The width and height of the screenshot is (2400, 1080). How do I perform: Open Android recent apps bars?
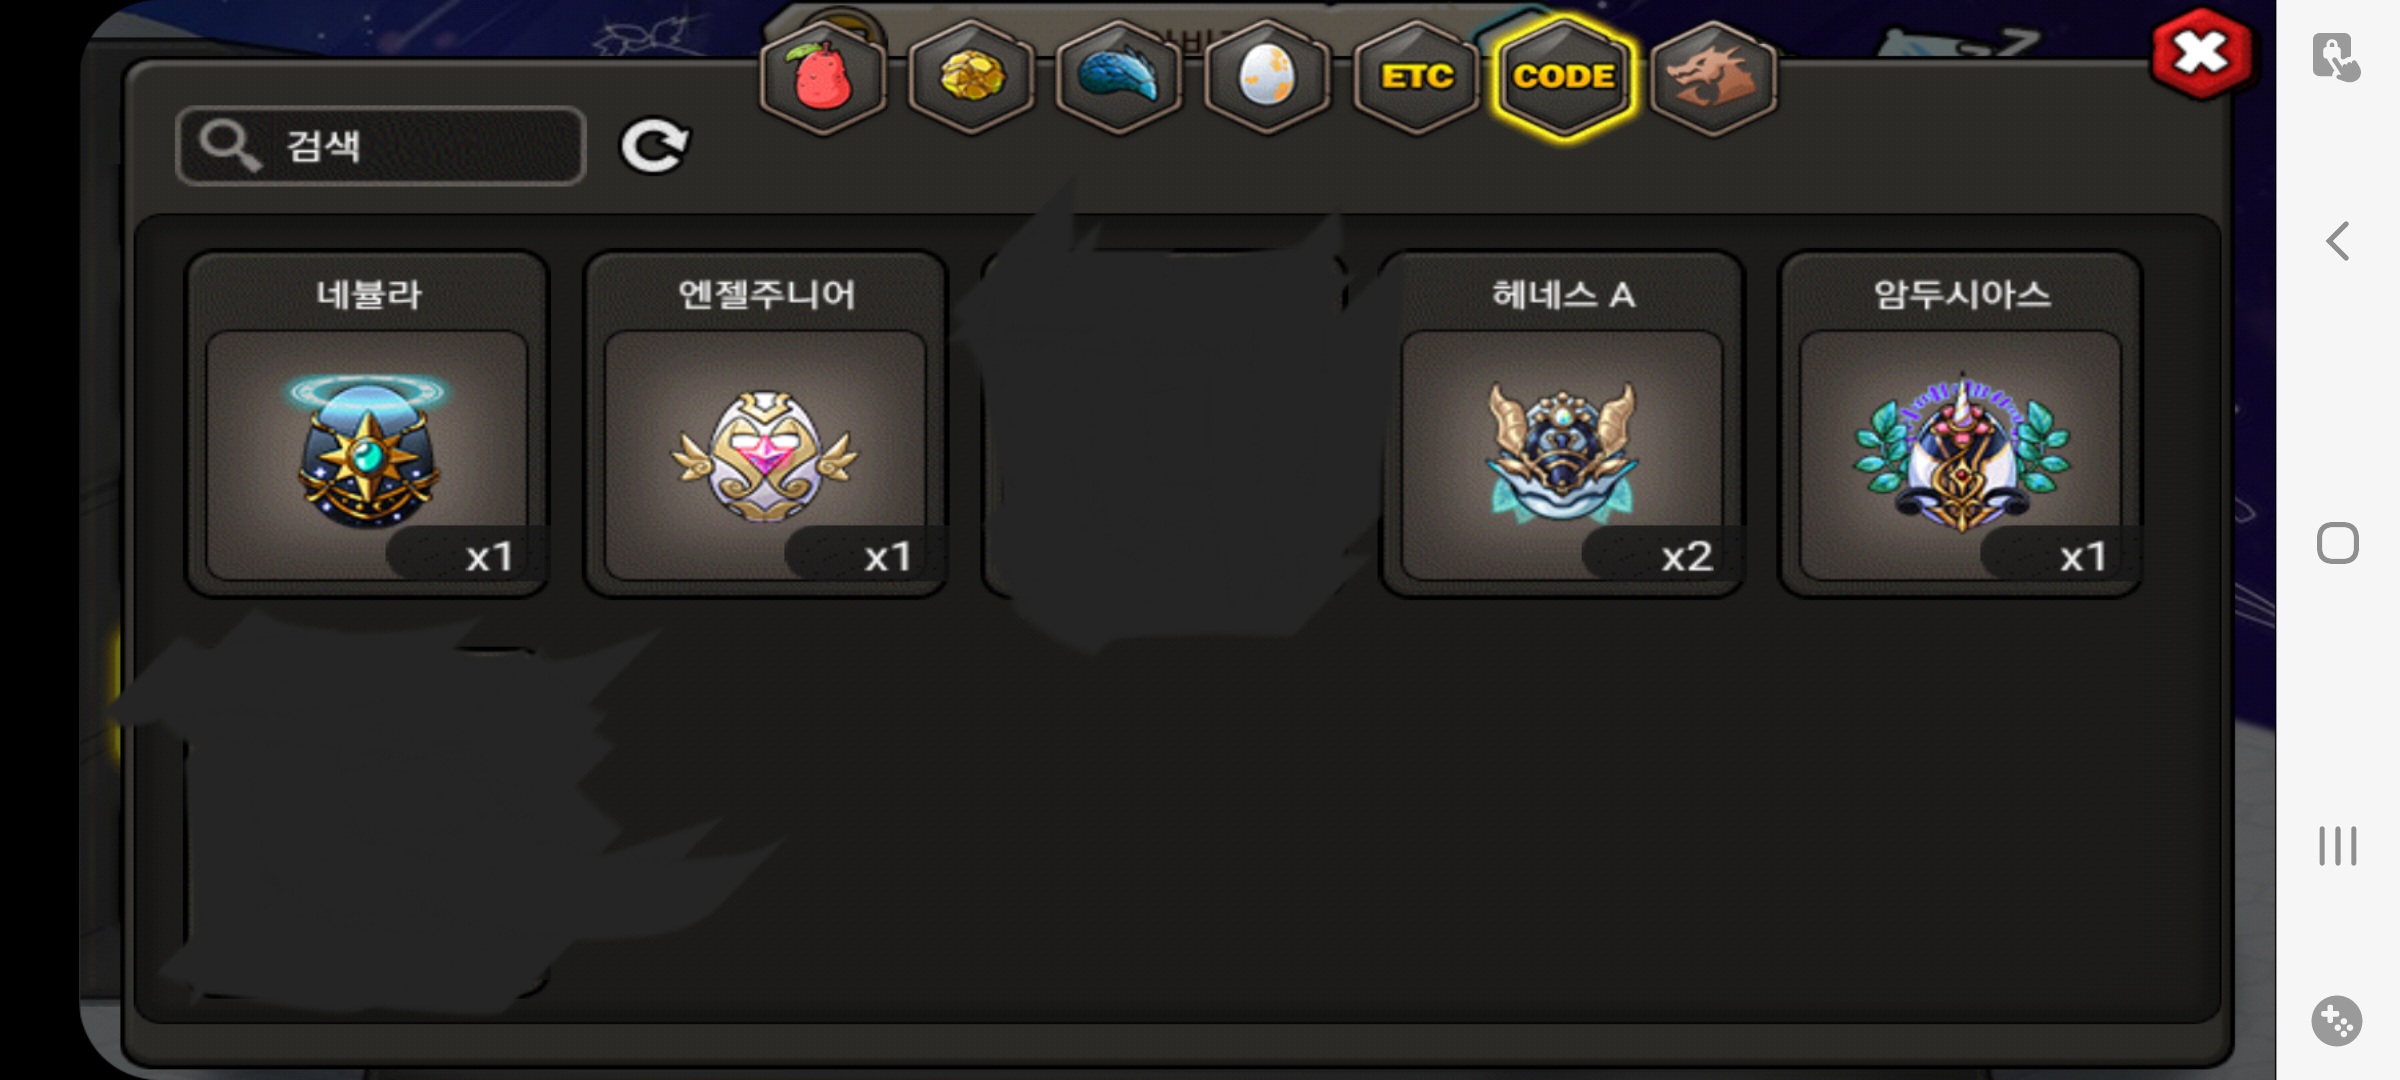click(2337, 846)
